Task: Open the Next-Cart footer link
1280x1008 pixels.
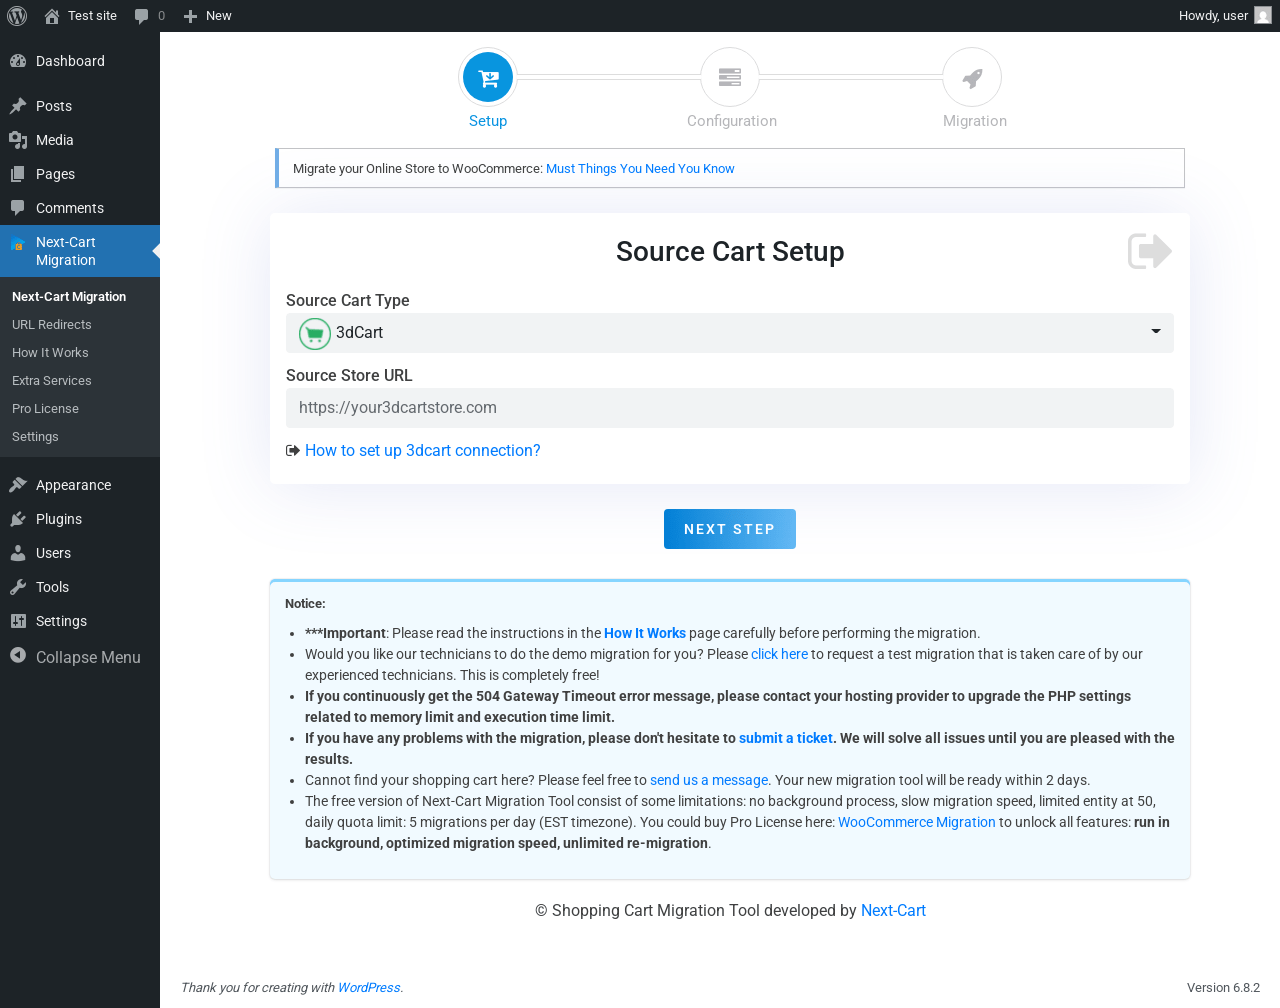Action: point(893,911)
